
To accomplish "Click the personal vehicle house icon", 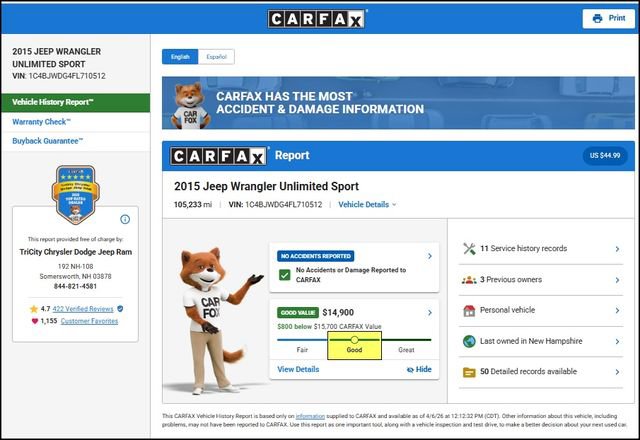I will pyautogui.click(x=468, y=310).
